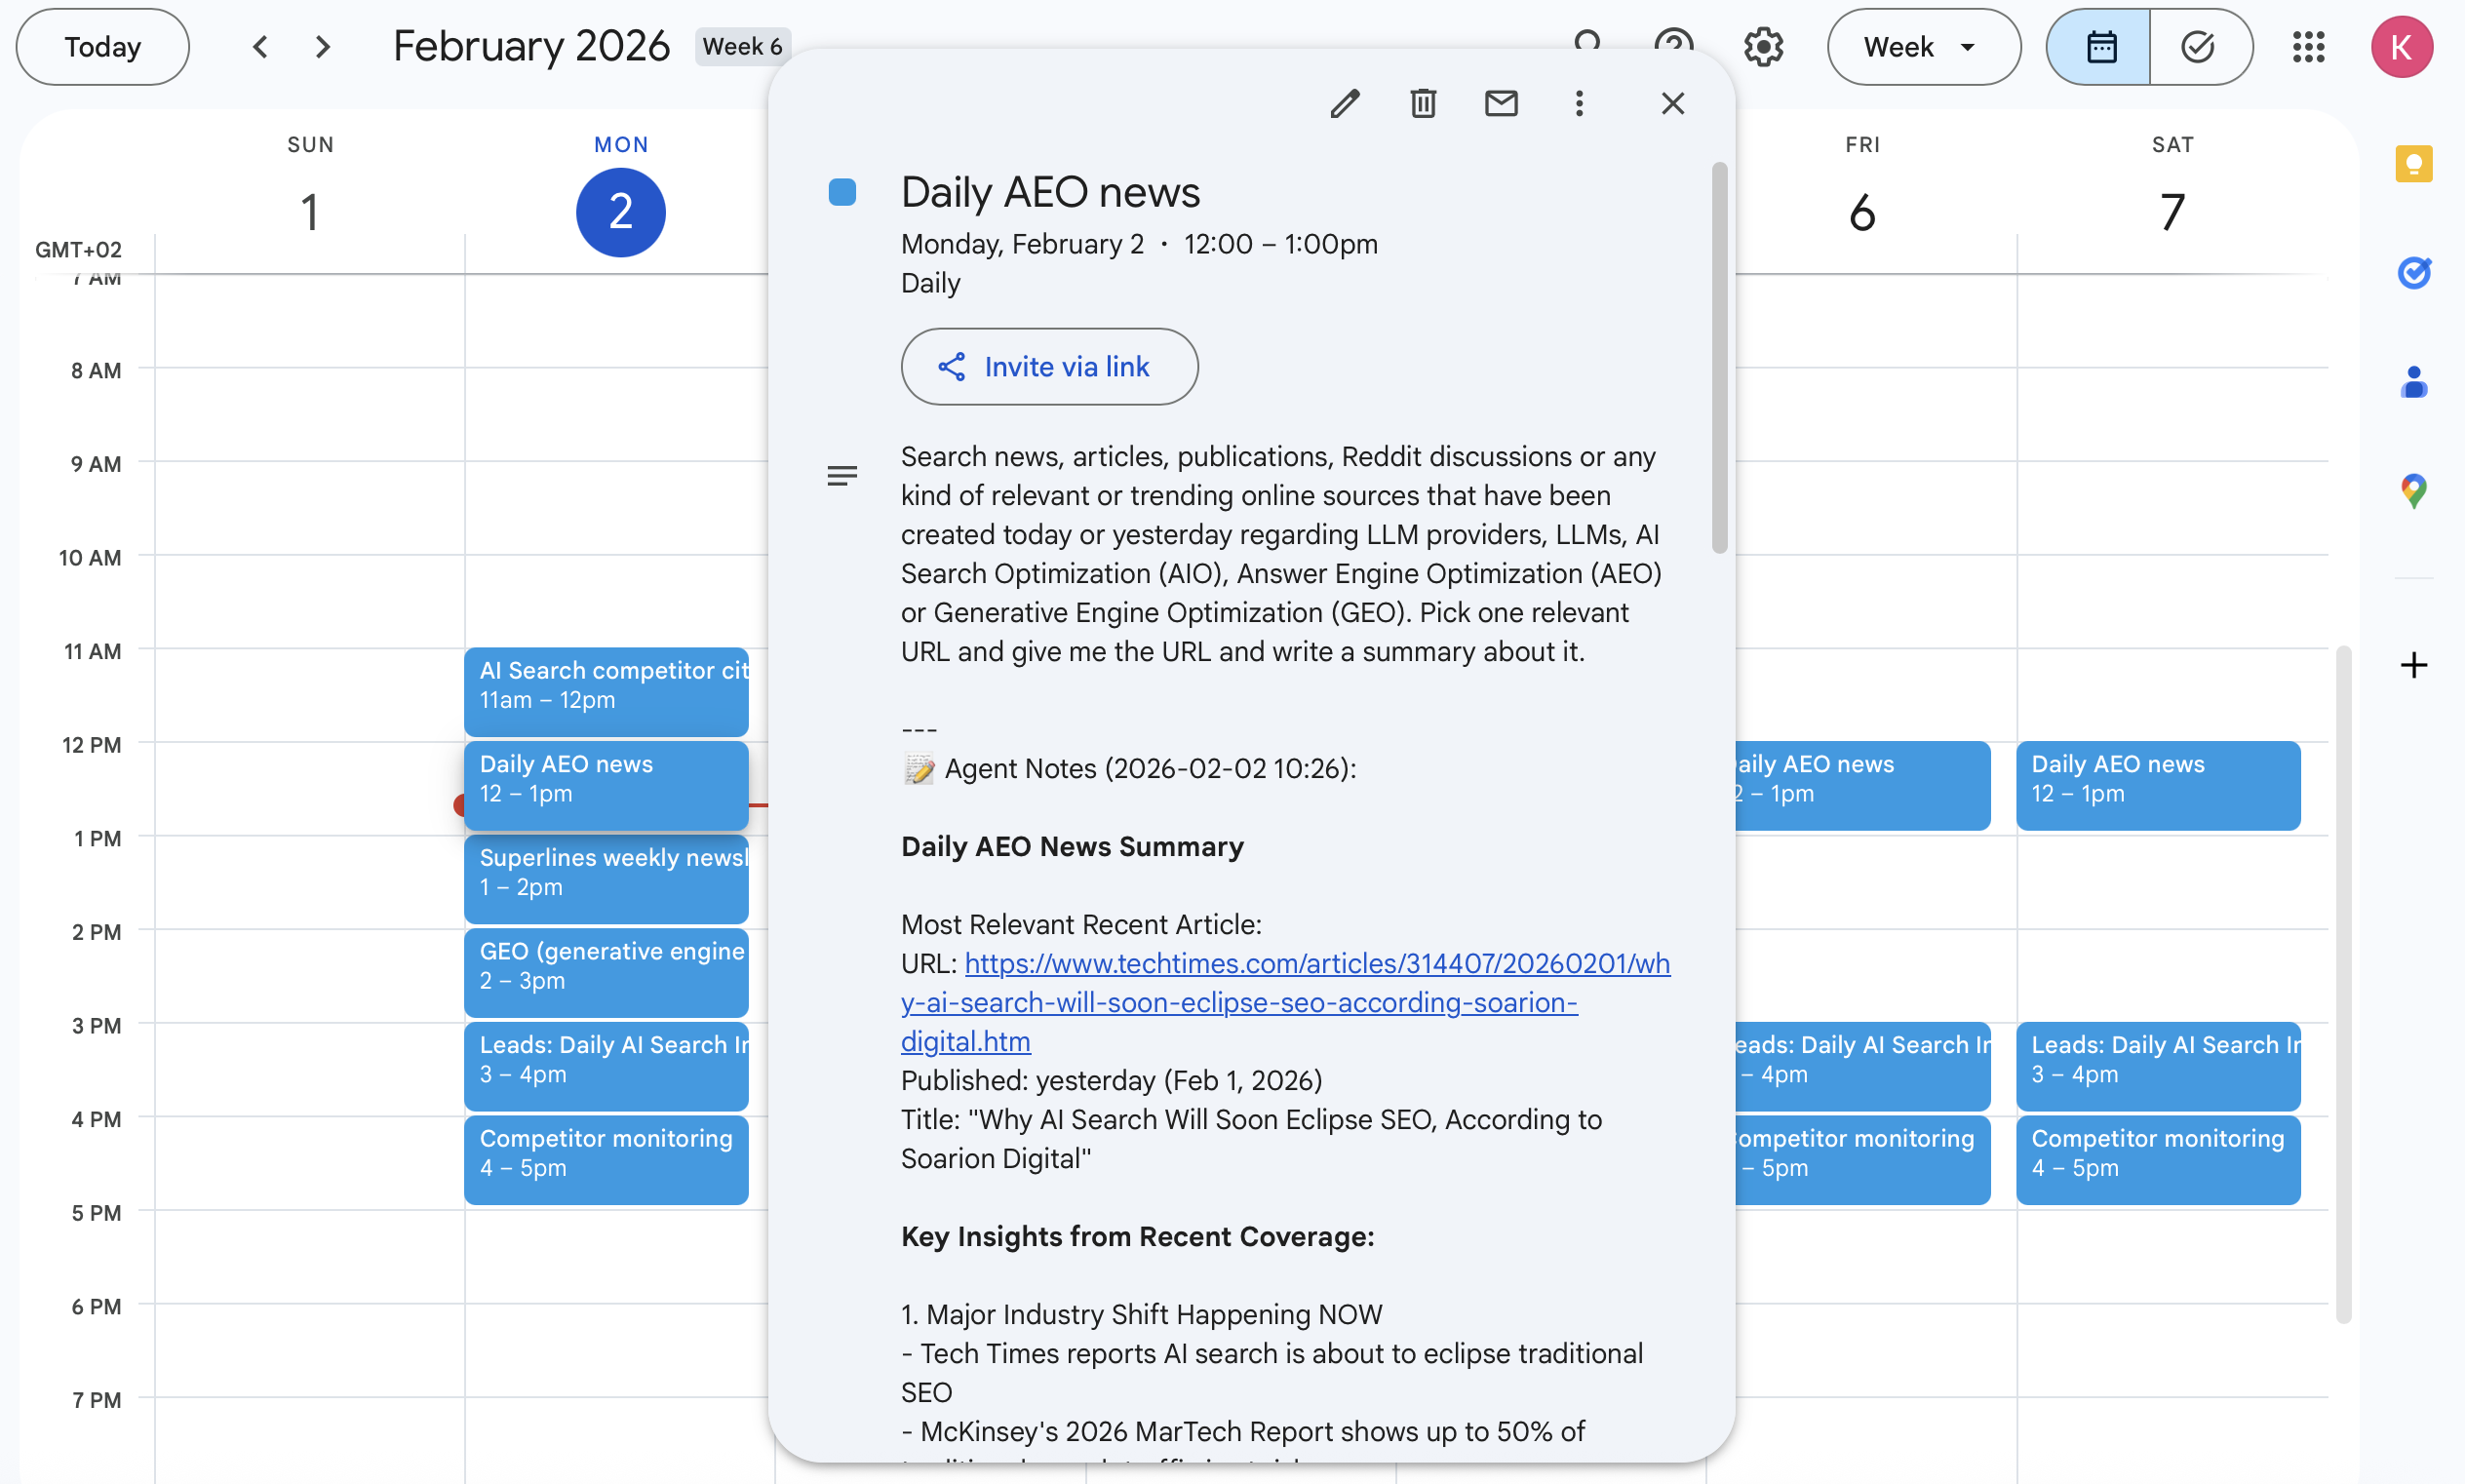Click the Invite via link button
This screenshot has height=1484, width=2465.
1048,367
